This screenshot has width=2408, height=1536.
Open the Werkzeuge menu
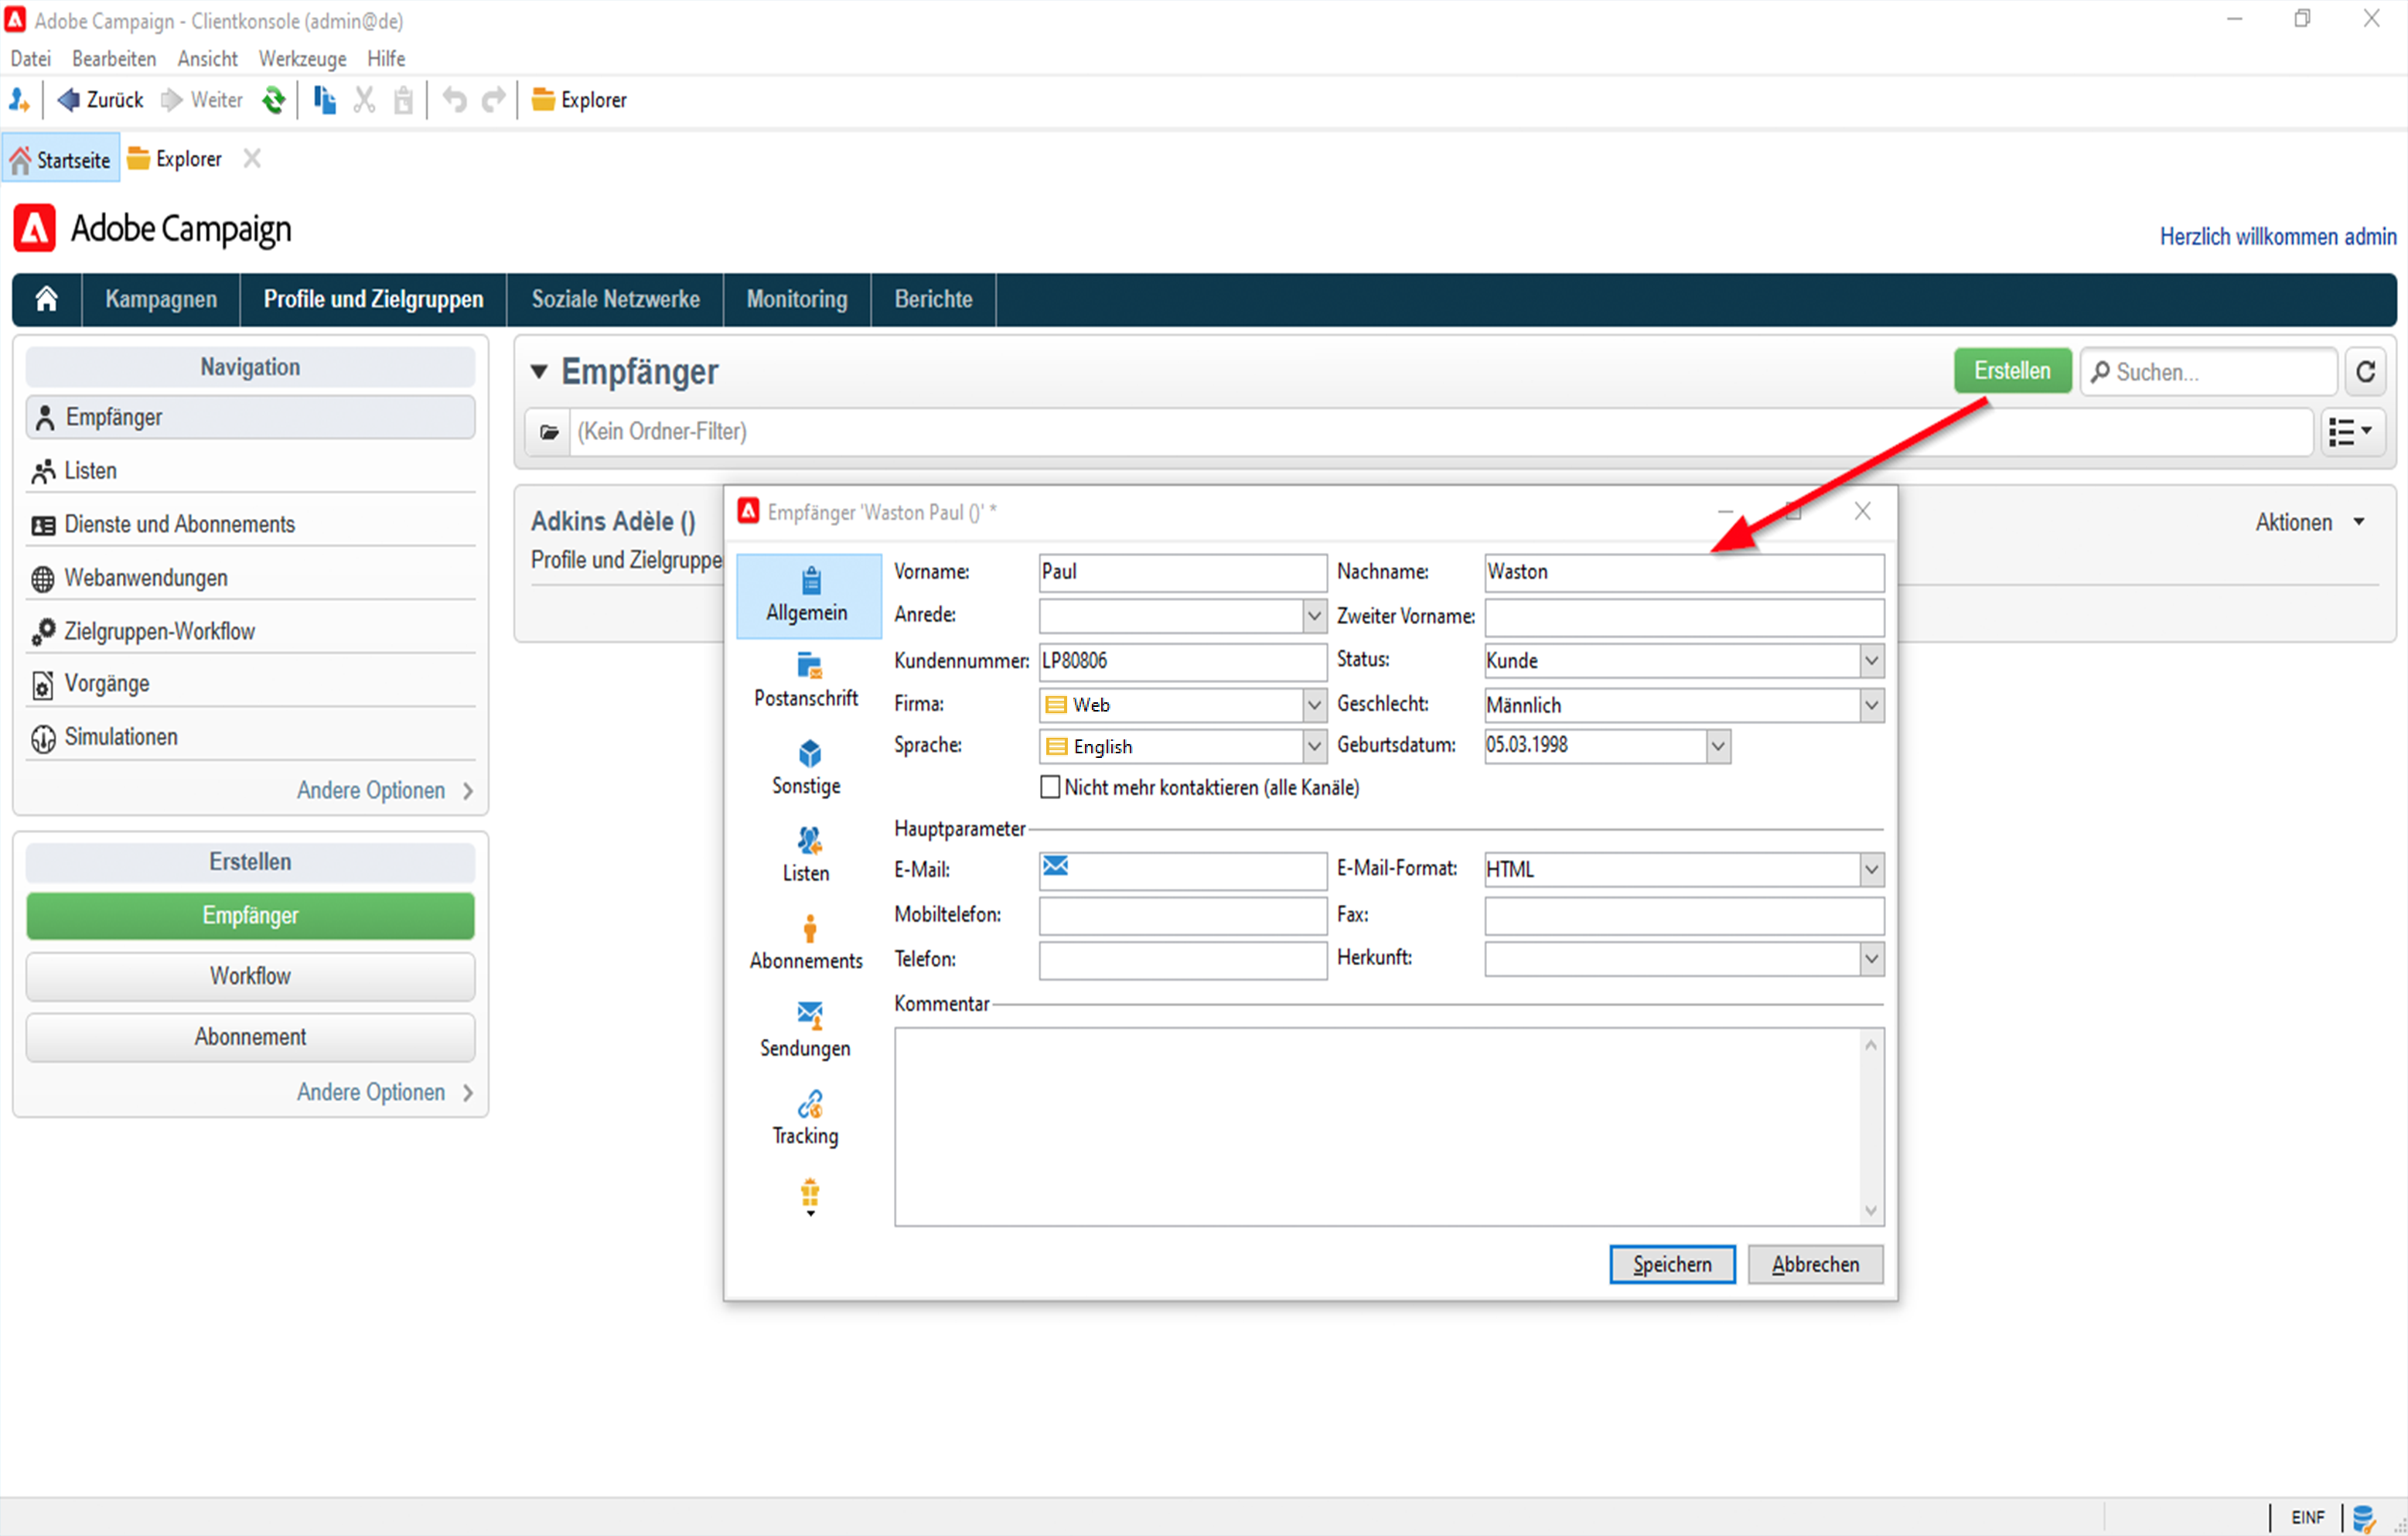(302, 59)
